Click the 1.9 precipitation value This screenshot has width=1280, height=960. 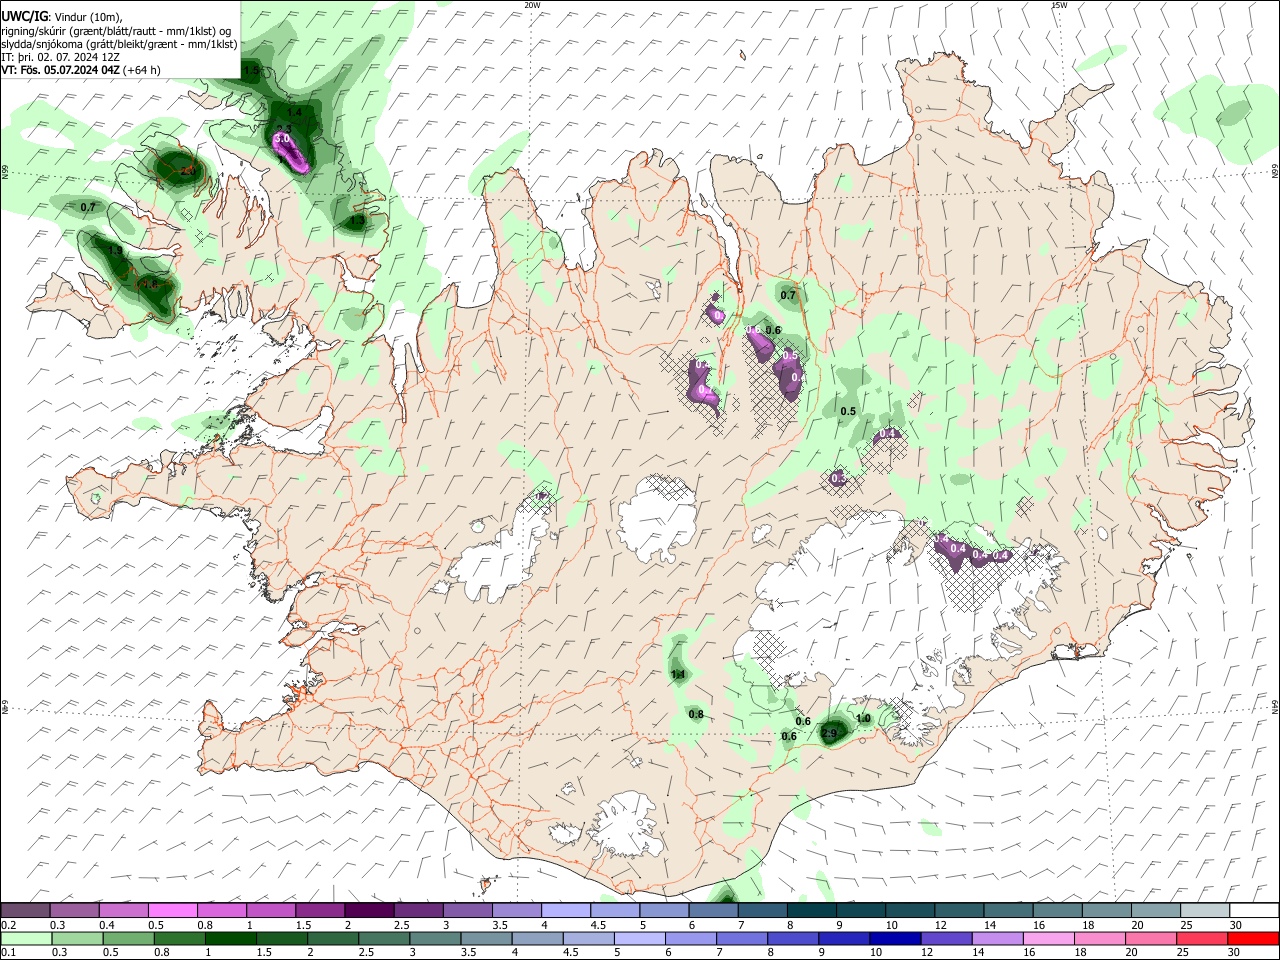pos(115,251)
